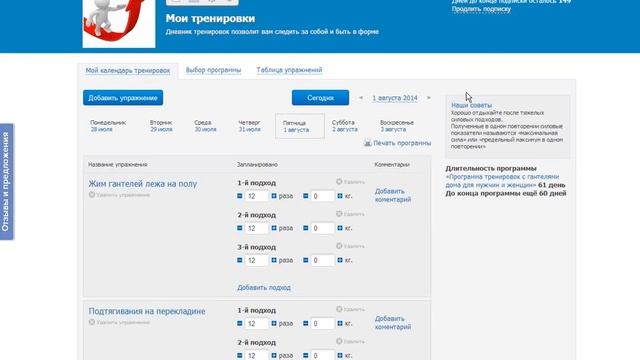Increase reps in Жим гантелей 1-й подход
The image size is (640, 360).
click(274, 196)
